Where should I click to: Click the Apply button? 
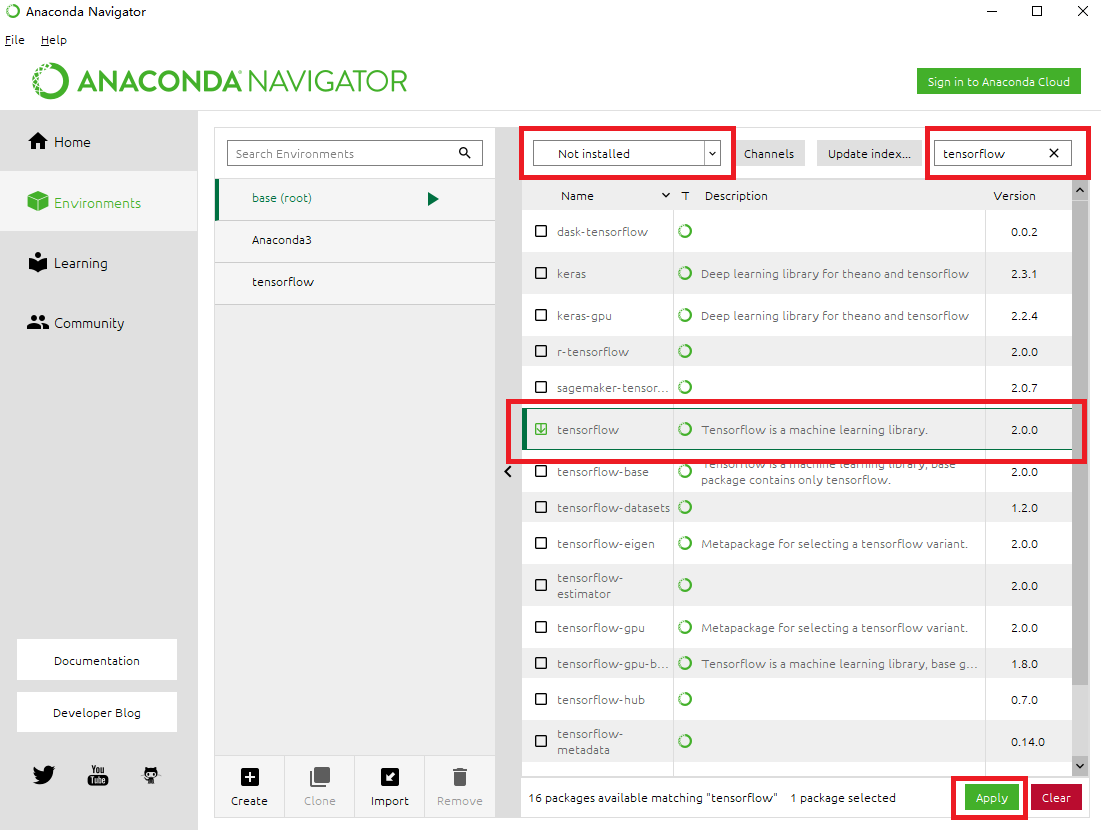(991, 798)
